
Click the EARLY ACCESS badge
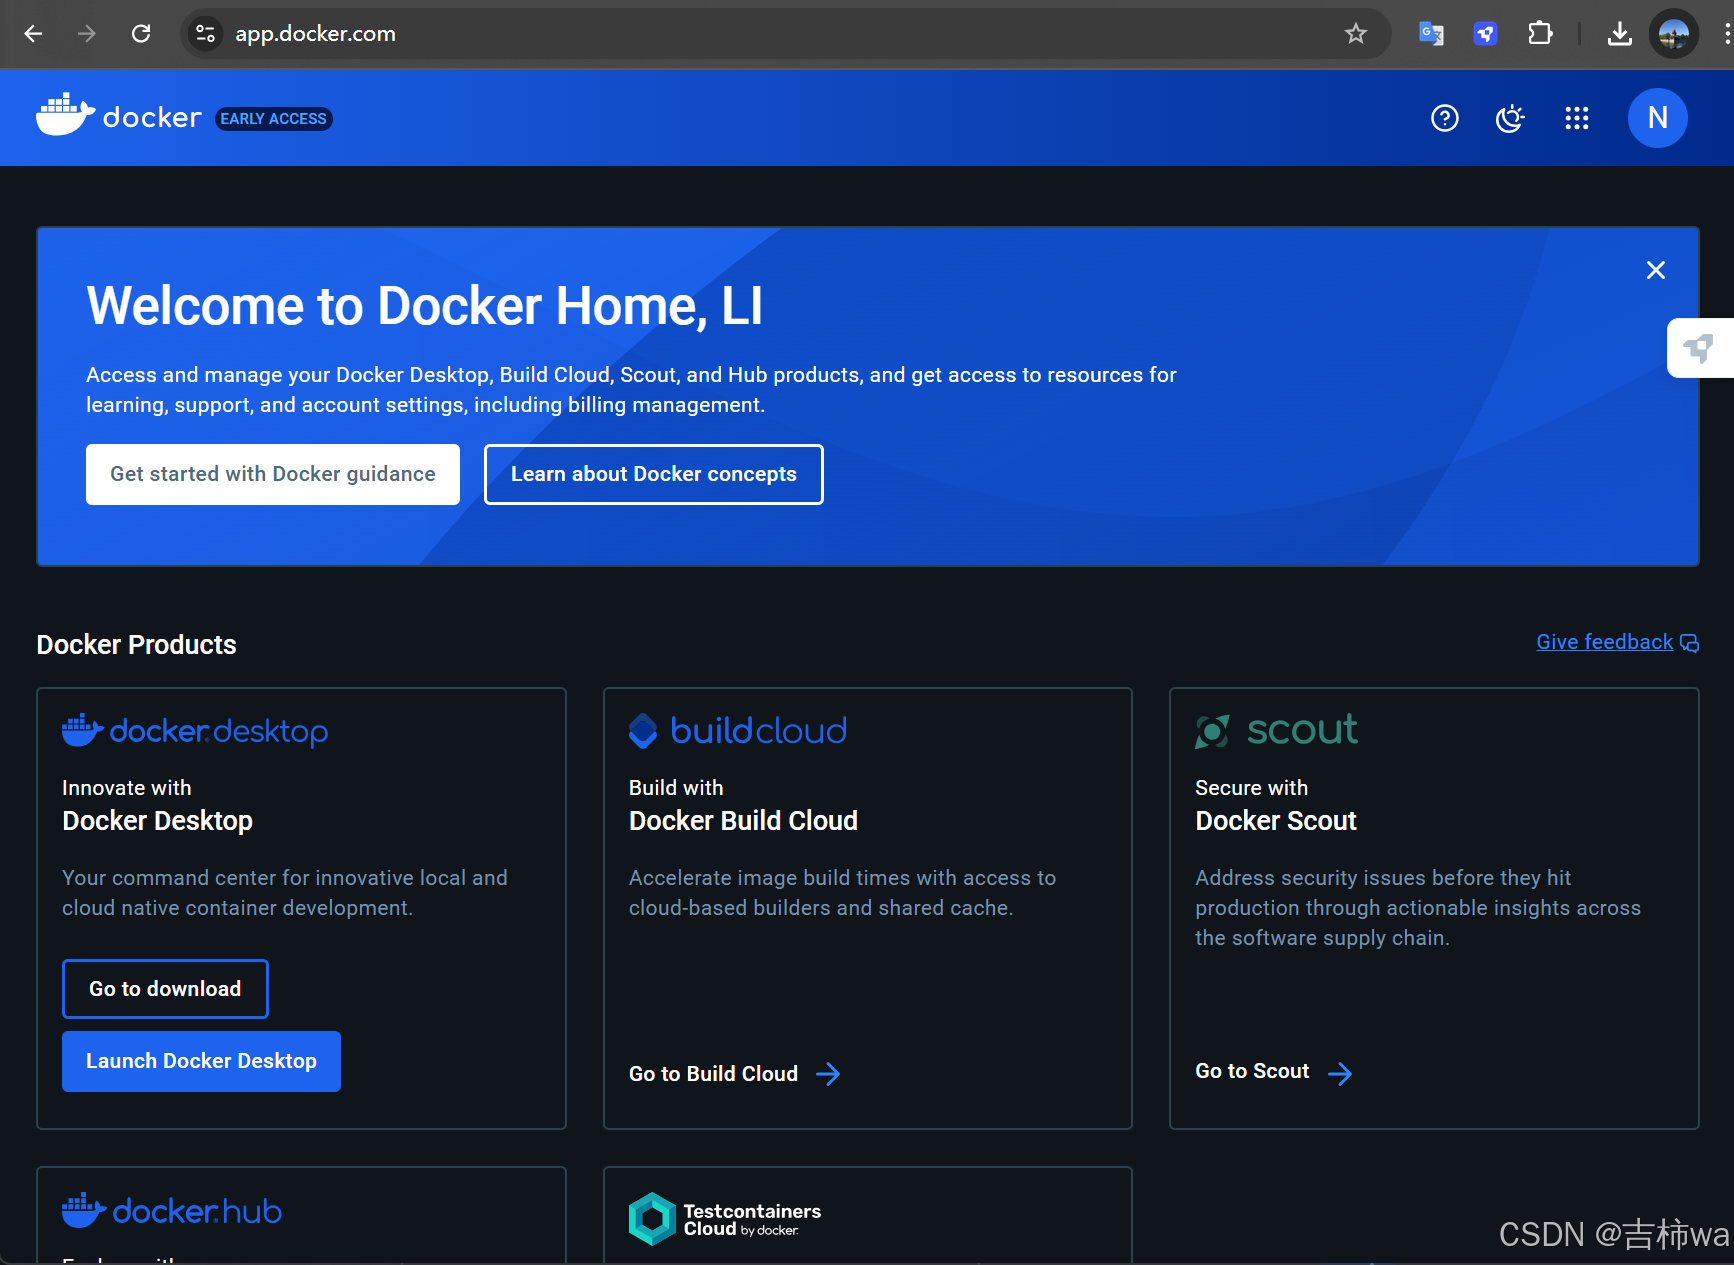coord(273,119)
